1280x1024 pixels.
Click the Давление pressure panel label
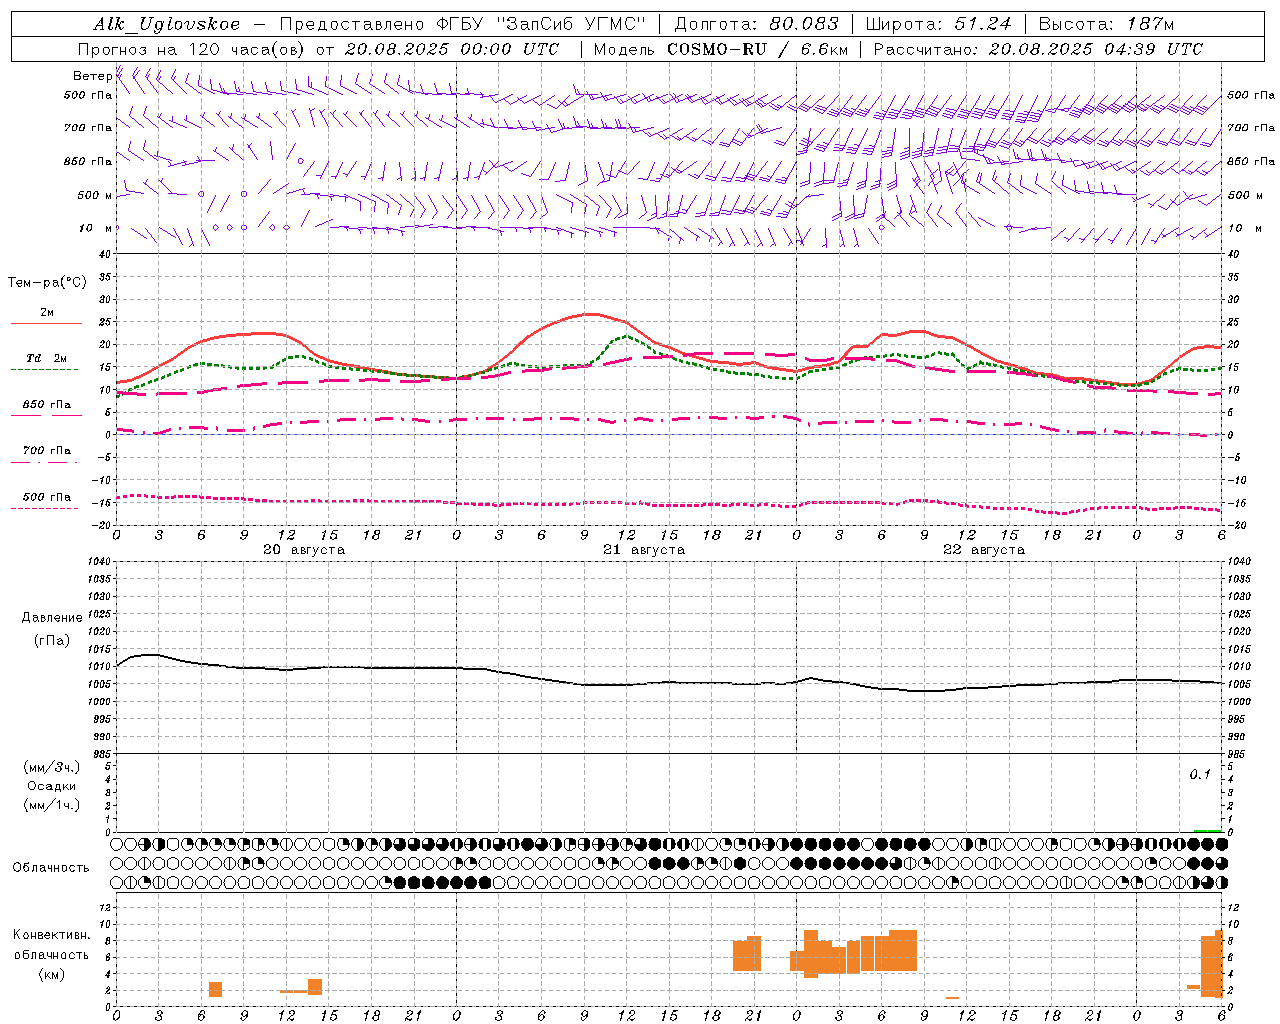[x=52, y=618]
